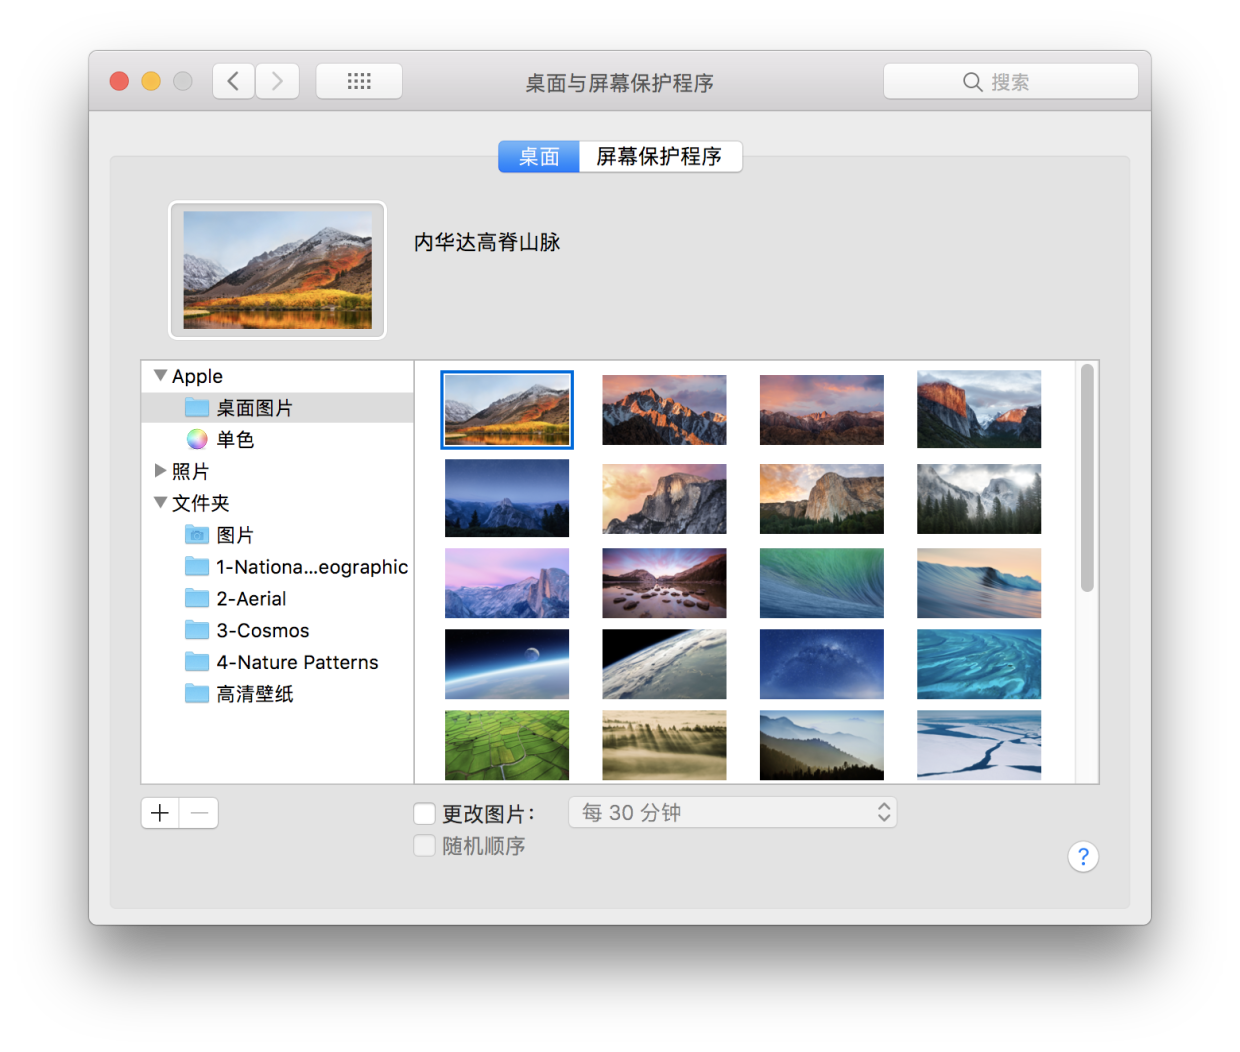The image size is (1240, 1052).
Task: Click the magnifier icon in search field
Action: point(972,82)
